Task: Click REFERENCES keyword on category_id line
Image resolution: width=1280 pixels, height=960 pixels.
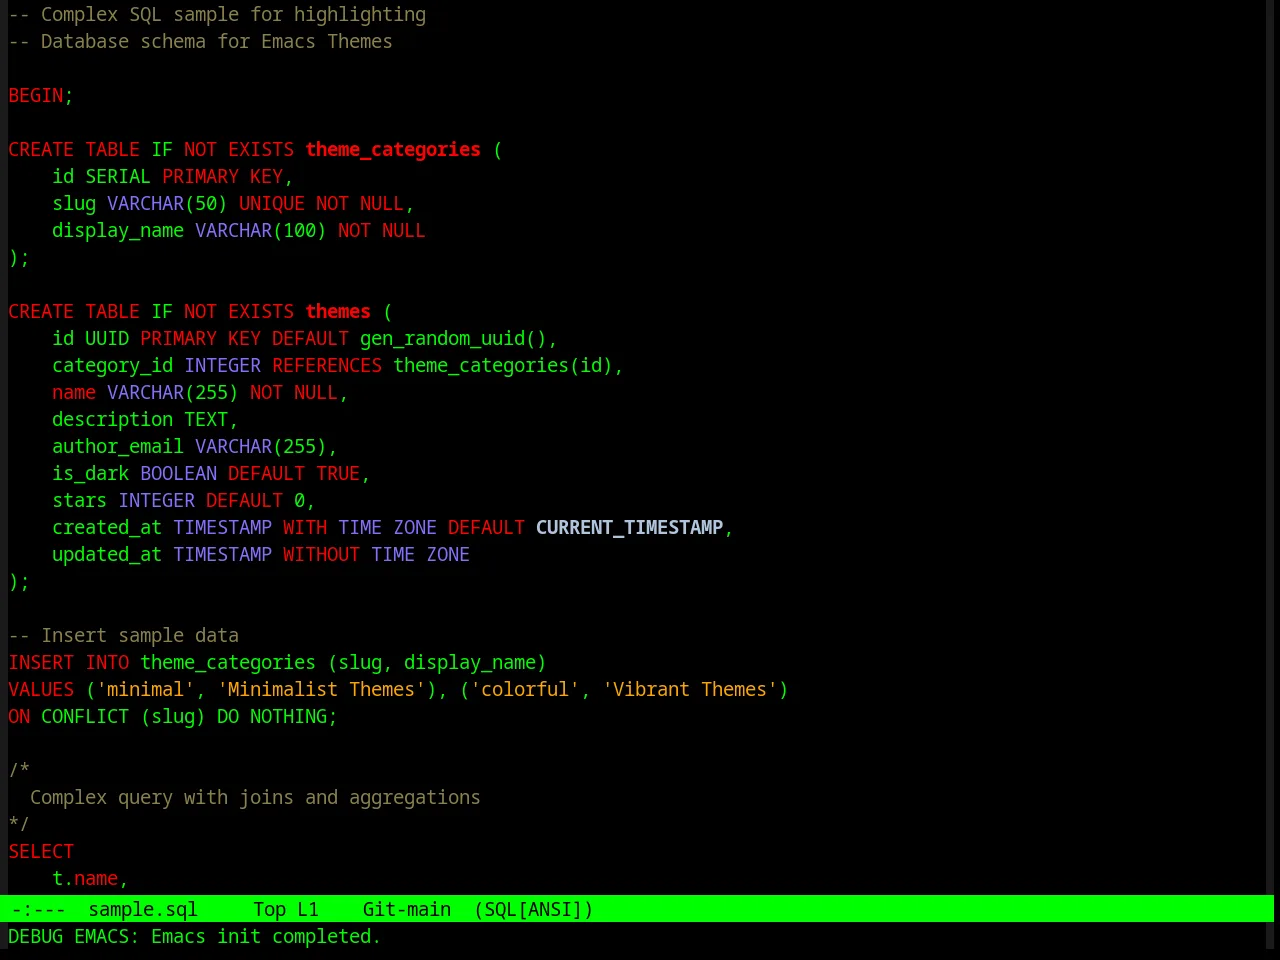Action: coord(327,365)
